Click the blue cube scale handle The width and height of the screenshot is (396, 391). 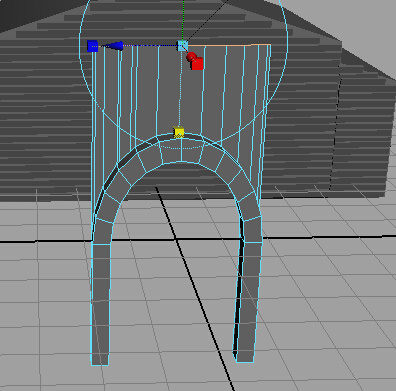(x=92, y=46)
